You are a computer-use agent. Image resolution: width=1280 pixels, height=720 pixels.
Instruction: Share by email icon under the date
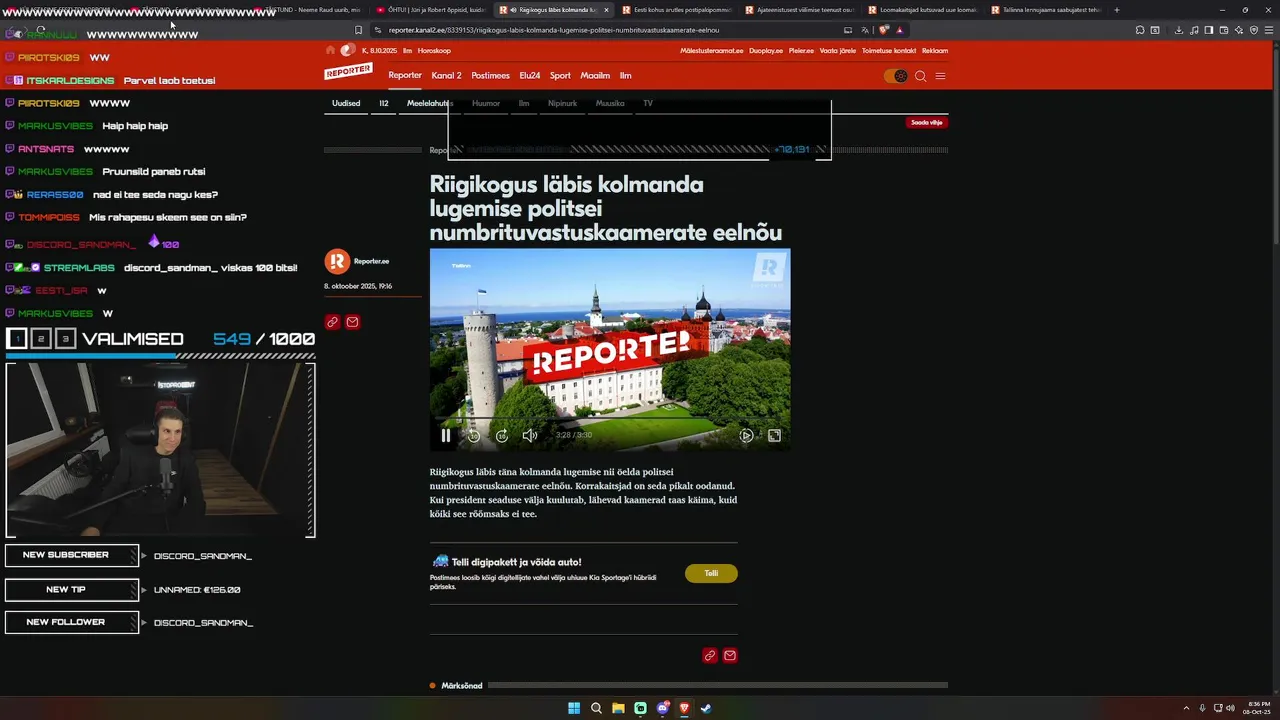352,322
